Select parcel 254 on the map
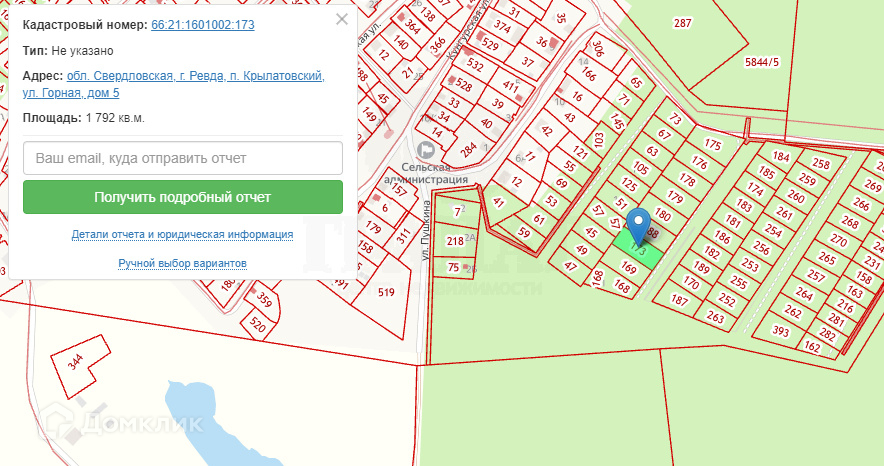This screenshot has width=884, height=466. click(773, 230)
